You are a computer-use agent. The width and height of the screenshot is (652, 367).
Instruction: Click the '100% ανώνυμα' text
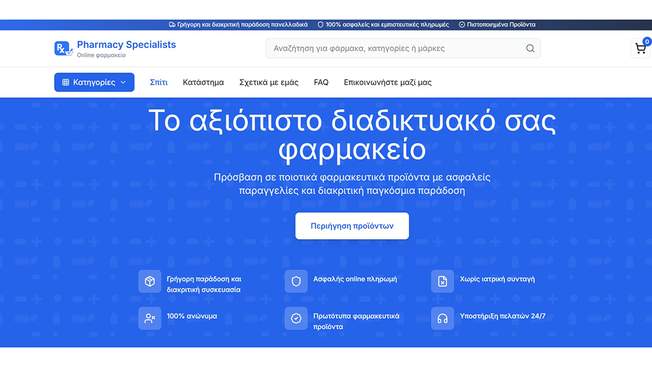(192, 316)
